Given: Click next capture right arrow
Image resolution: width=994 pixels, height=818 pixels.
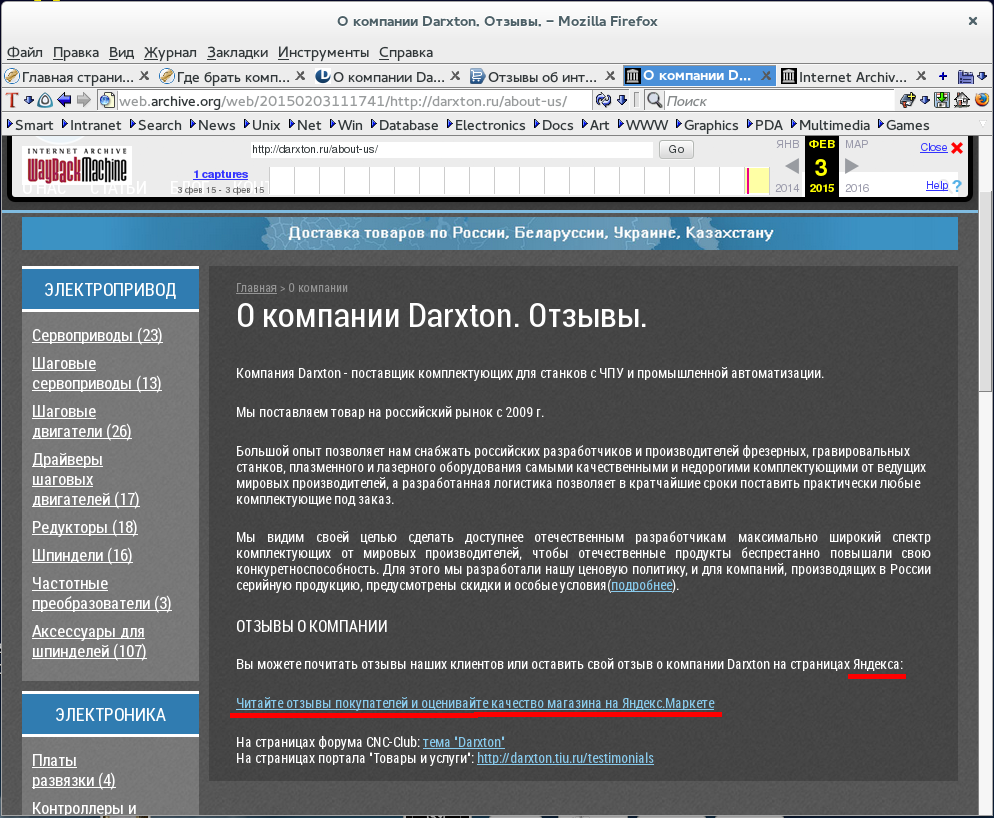Looking at the screenshot, I should (x=851, y=166).
